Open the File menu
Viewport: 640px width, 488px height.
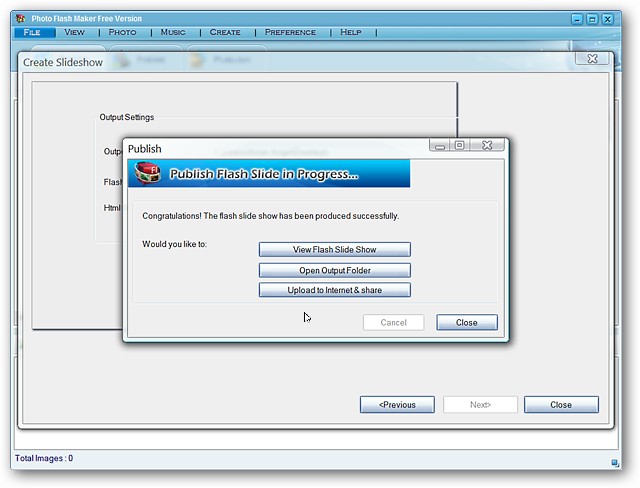(34, 32)
